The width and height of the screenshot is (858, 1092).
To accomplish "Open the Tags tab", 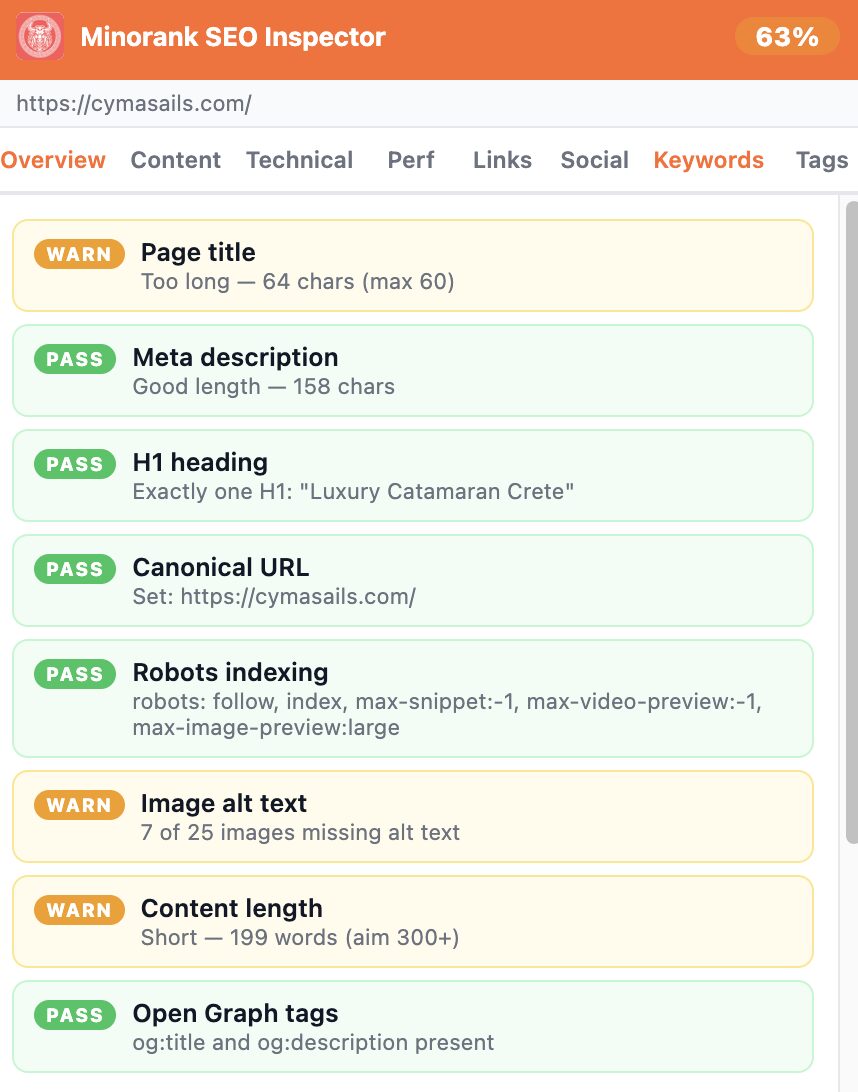I will click(822, 159).
